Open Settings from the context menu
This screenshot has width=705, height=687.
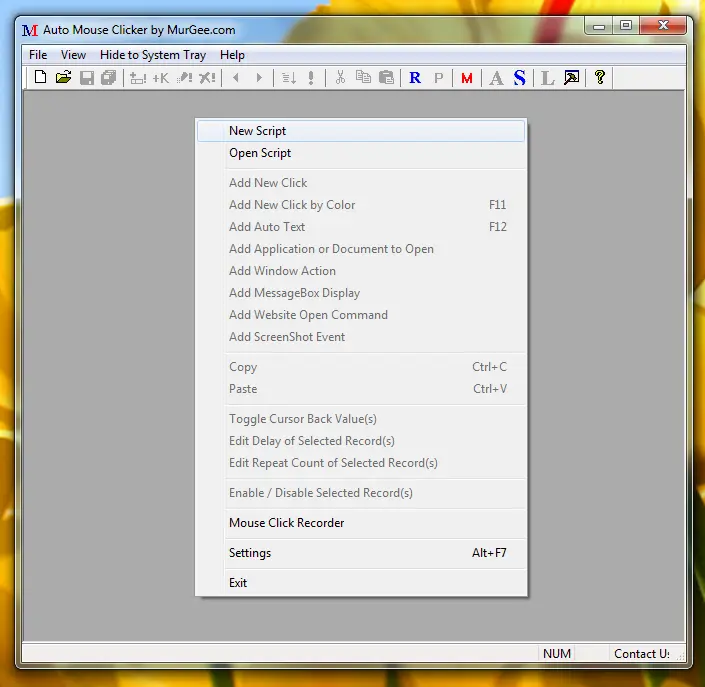tap(250, 553)
